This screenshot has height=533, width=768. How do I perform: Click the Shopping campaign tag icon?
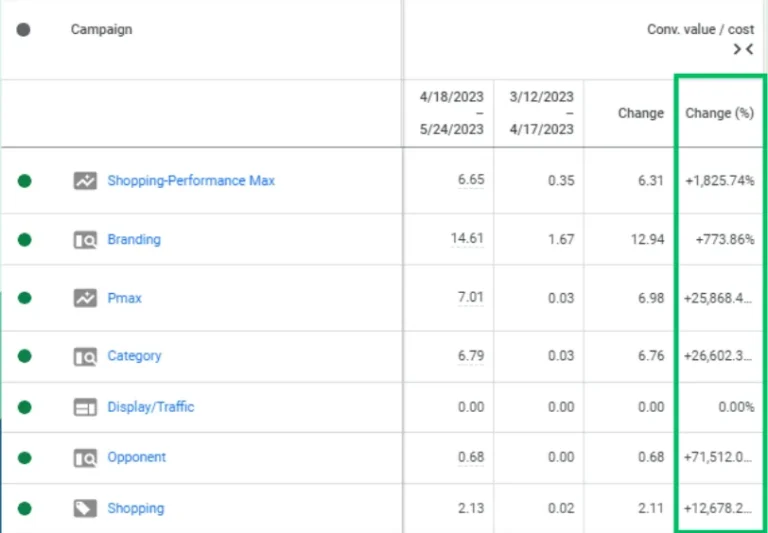pyautogui.click(x=84, y=509)
